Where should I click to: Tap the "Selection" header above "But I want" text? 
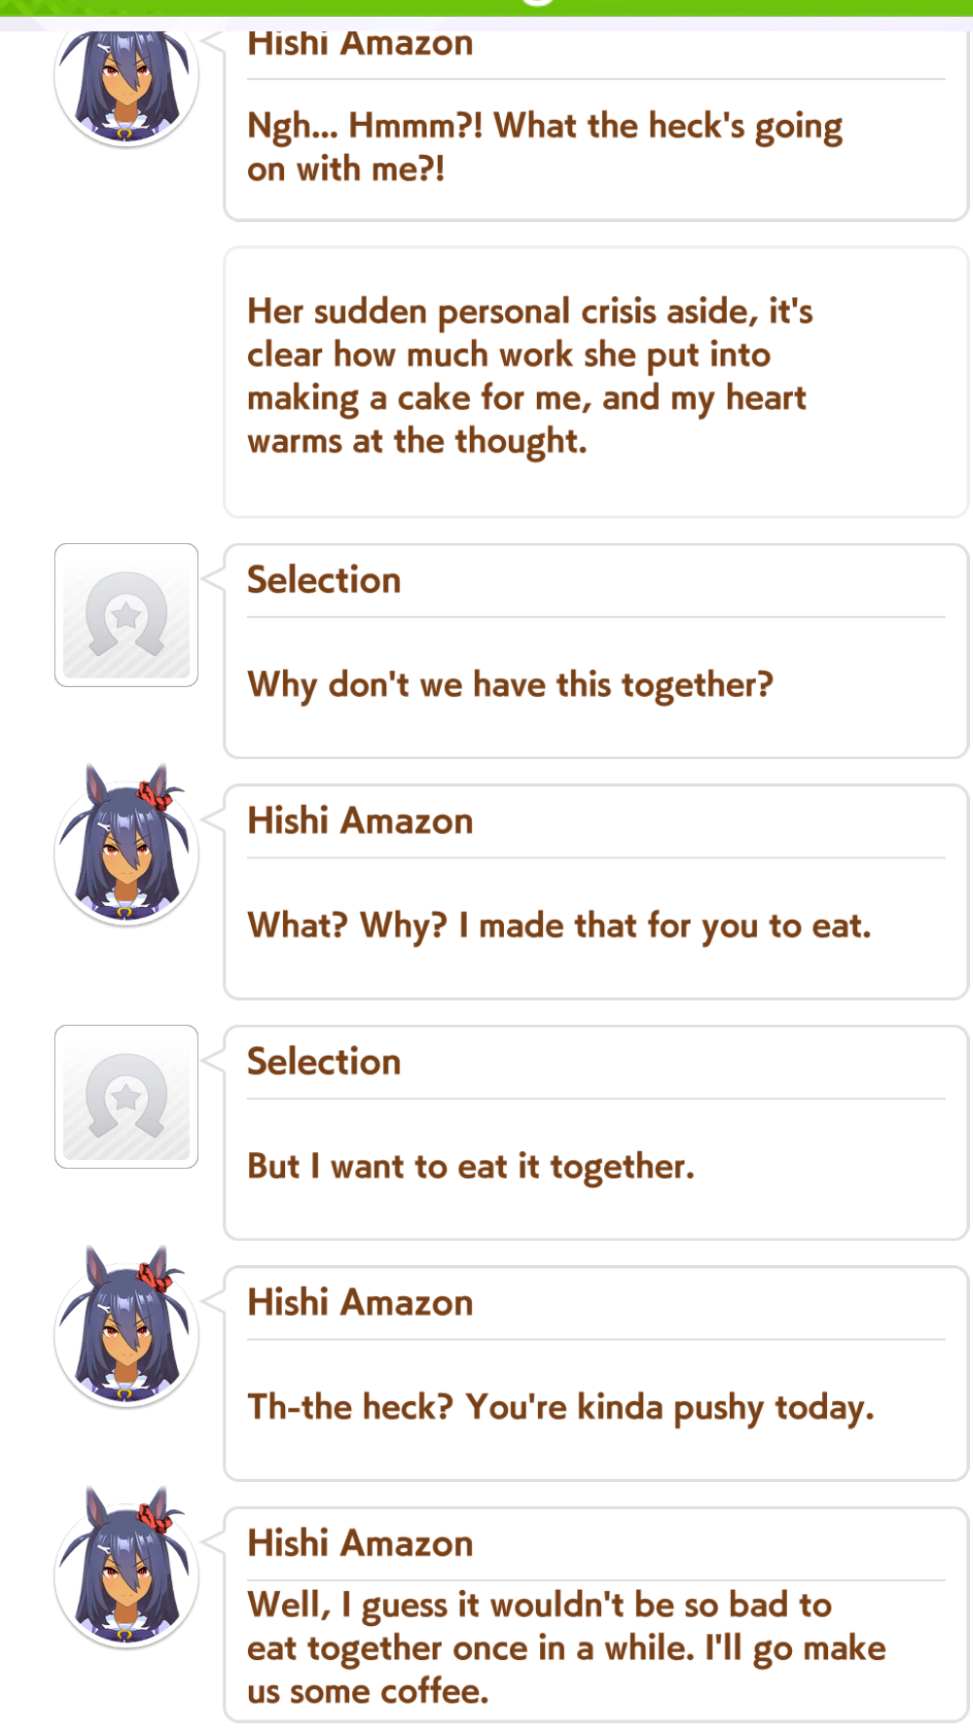coord(324,1062)
